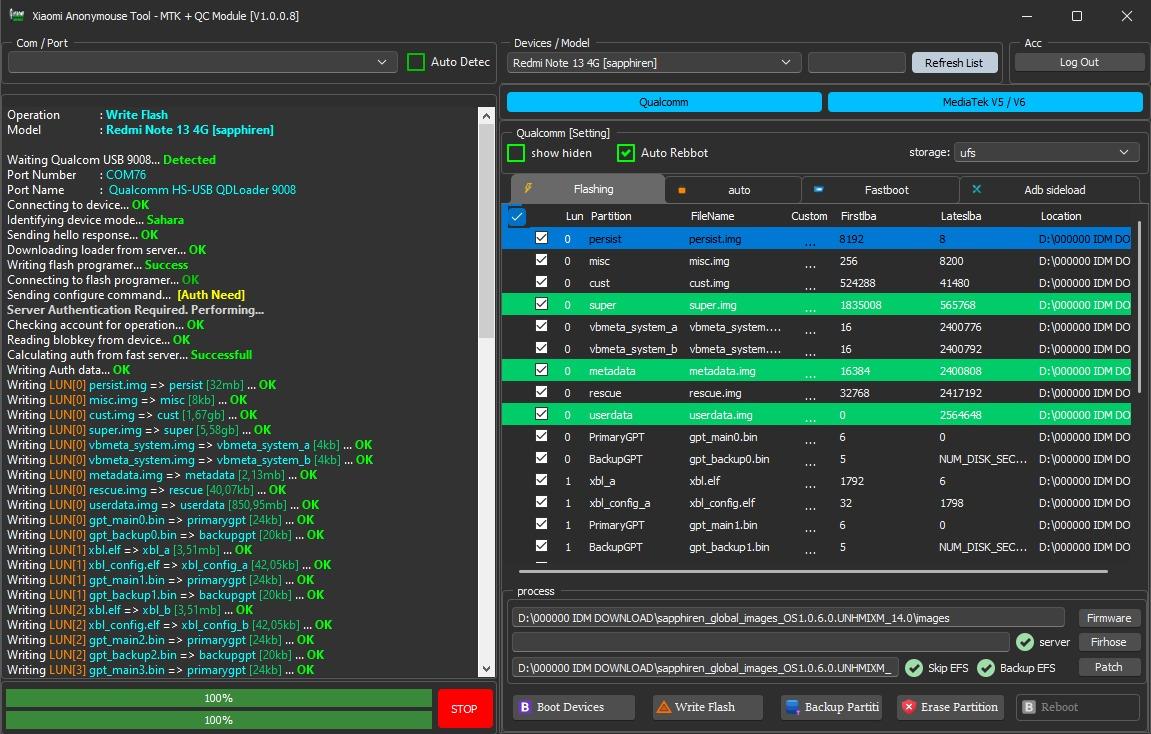Click the upper 100% progress bar
This screenshot has height=734, width=1151.
(219, 698)
